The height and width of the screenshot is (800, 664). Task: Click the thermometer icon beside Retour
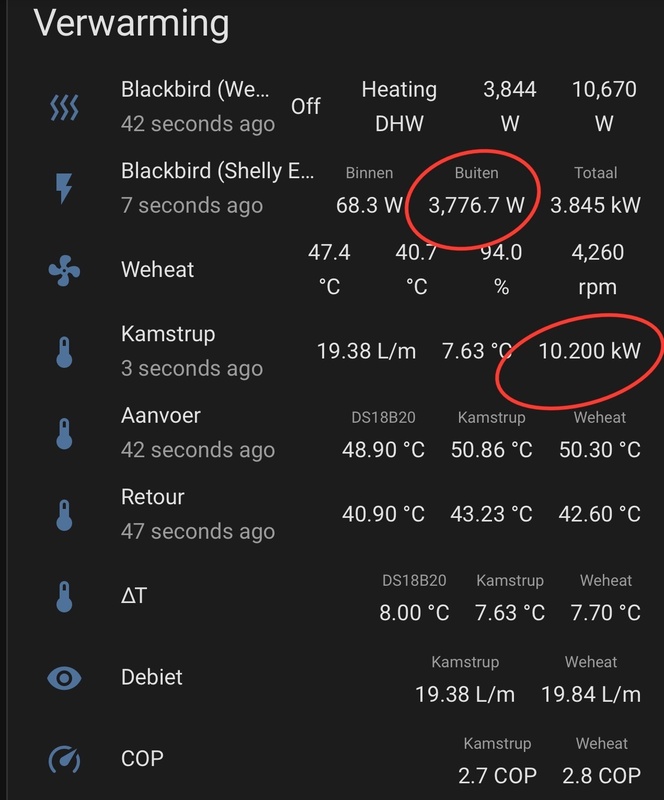tap(64, 514)
